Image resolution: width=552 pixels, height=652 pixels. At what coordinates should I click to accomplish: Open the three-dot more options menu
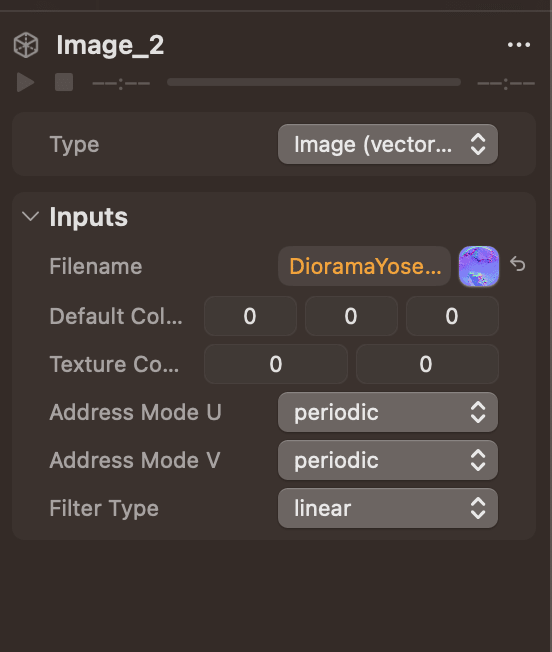click(519, 44)
